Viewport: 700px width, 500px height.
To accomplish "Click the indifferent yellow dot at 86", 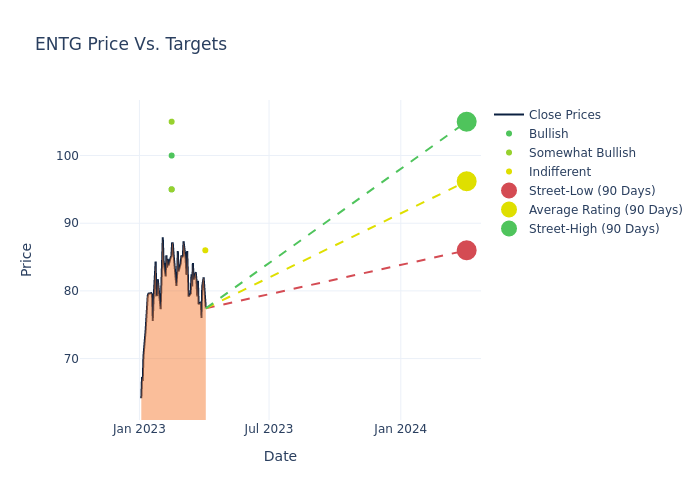I will (205, 250).
